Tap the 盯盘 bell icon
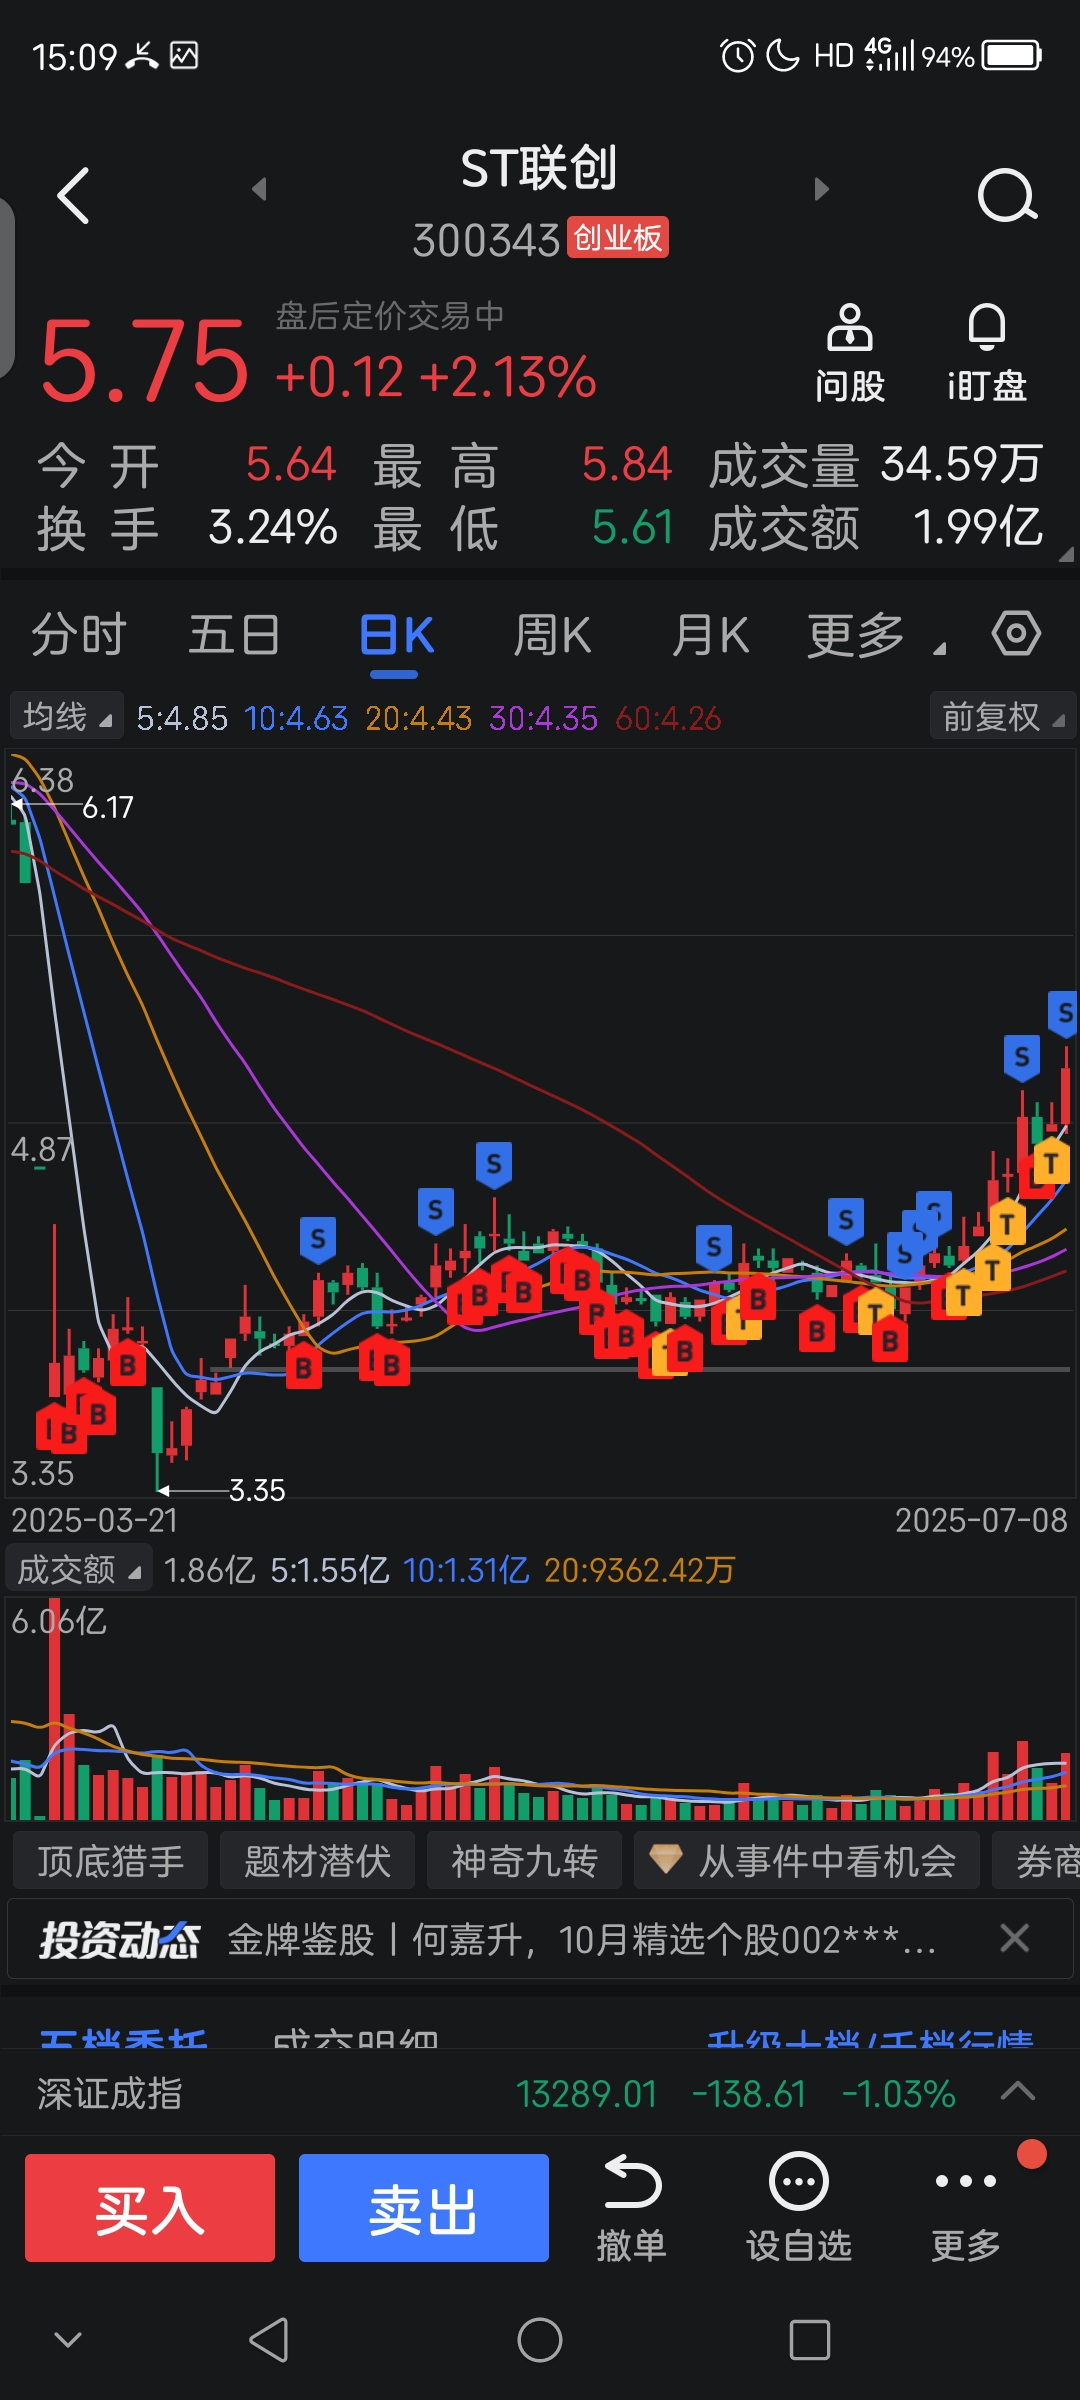Image resolution: width=1080 pixels, height=2400 pixels. [x=987, y=353]
